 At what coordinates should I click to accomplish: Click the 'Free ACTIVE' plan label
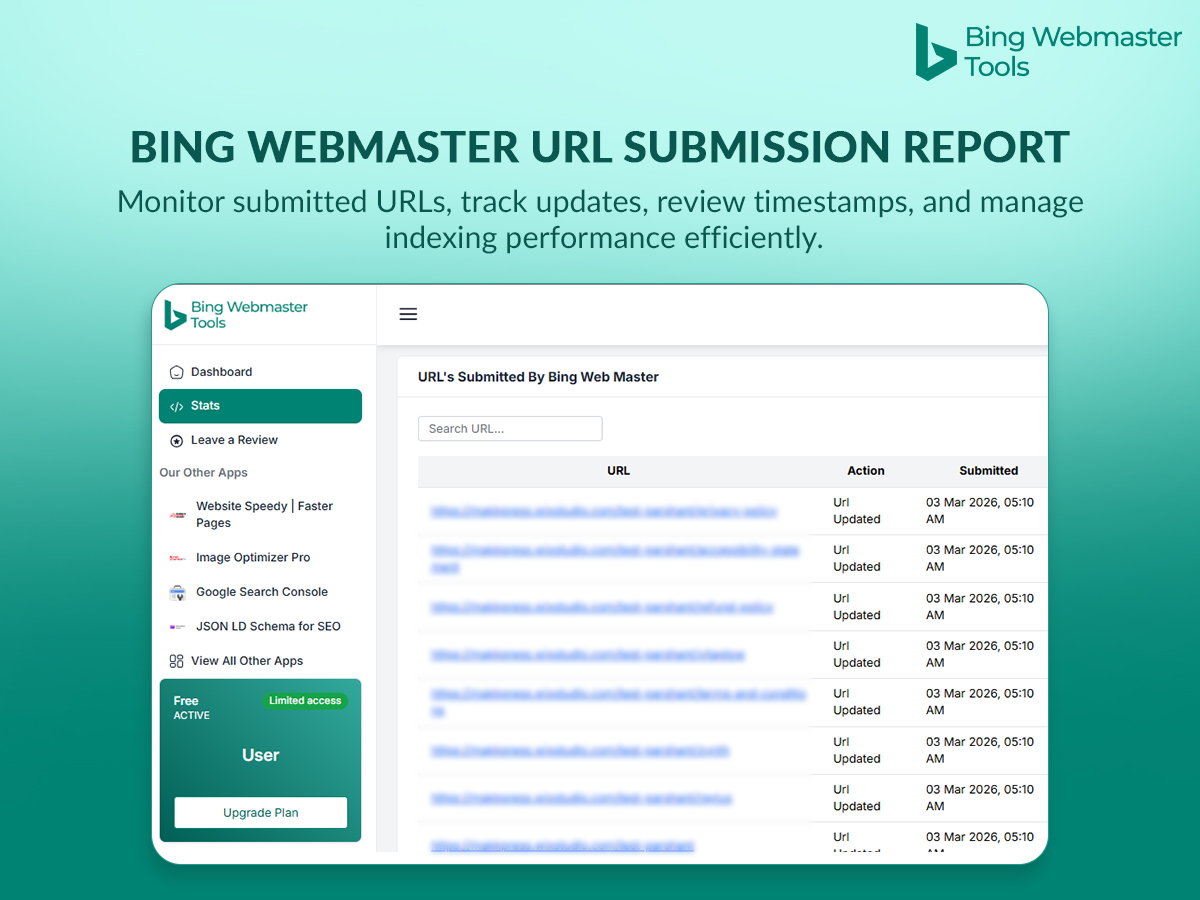(x=192, y=708)
